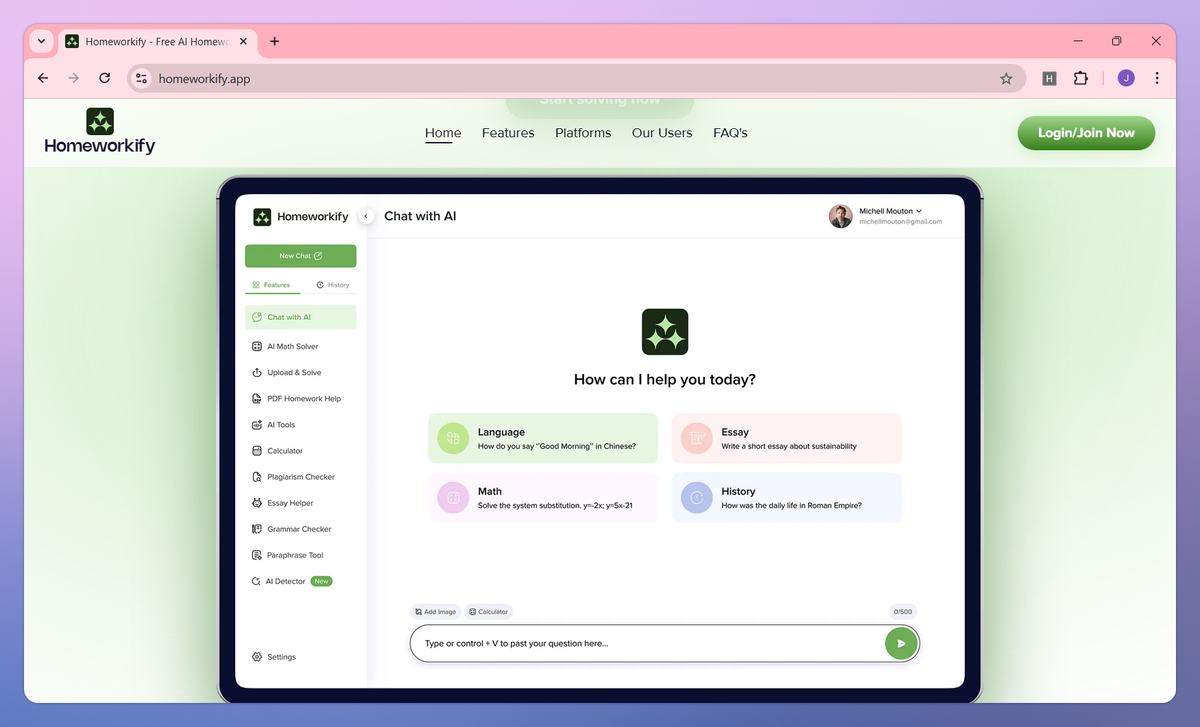Click the PDF Homework Help icon
Screen dimensions: 1200x727
click(x=257, y=398)
